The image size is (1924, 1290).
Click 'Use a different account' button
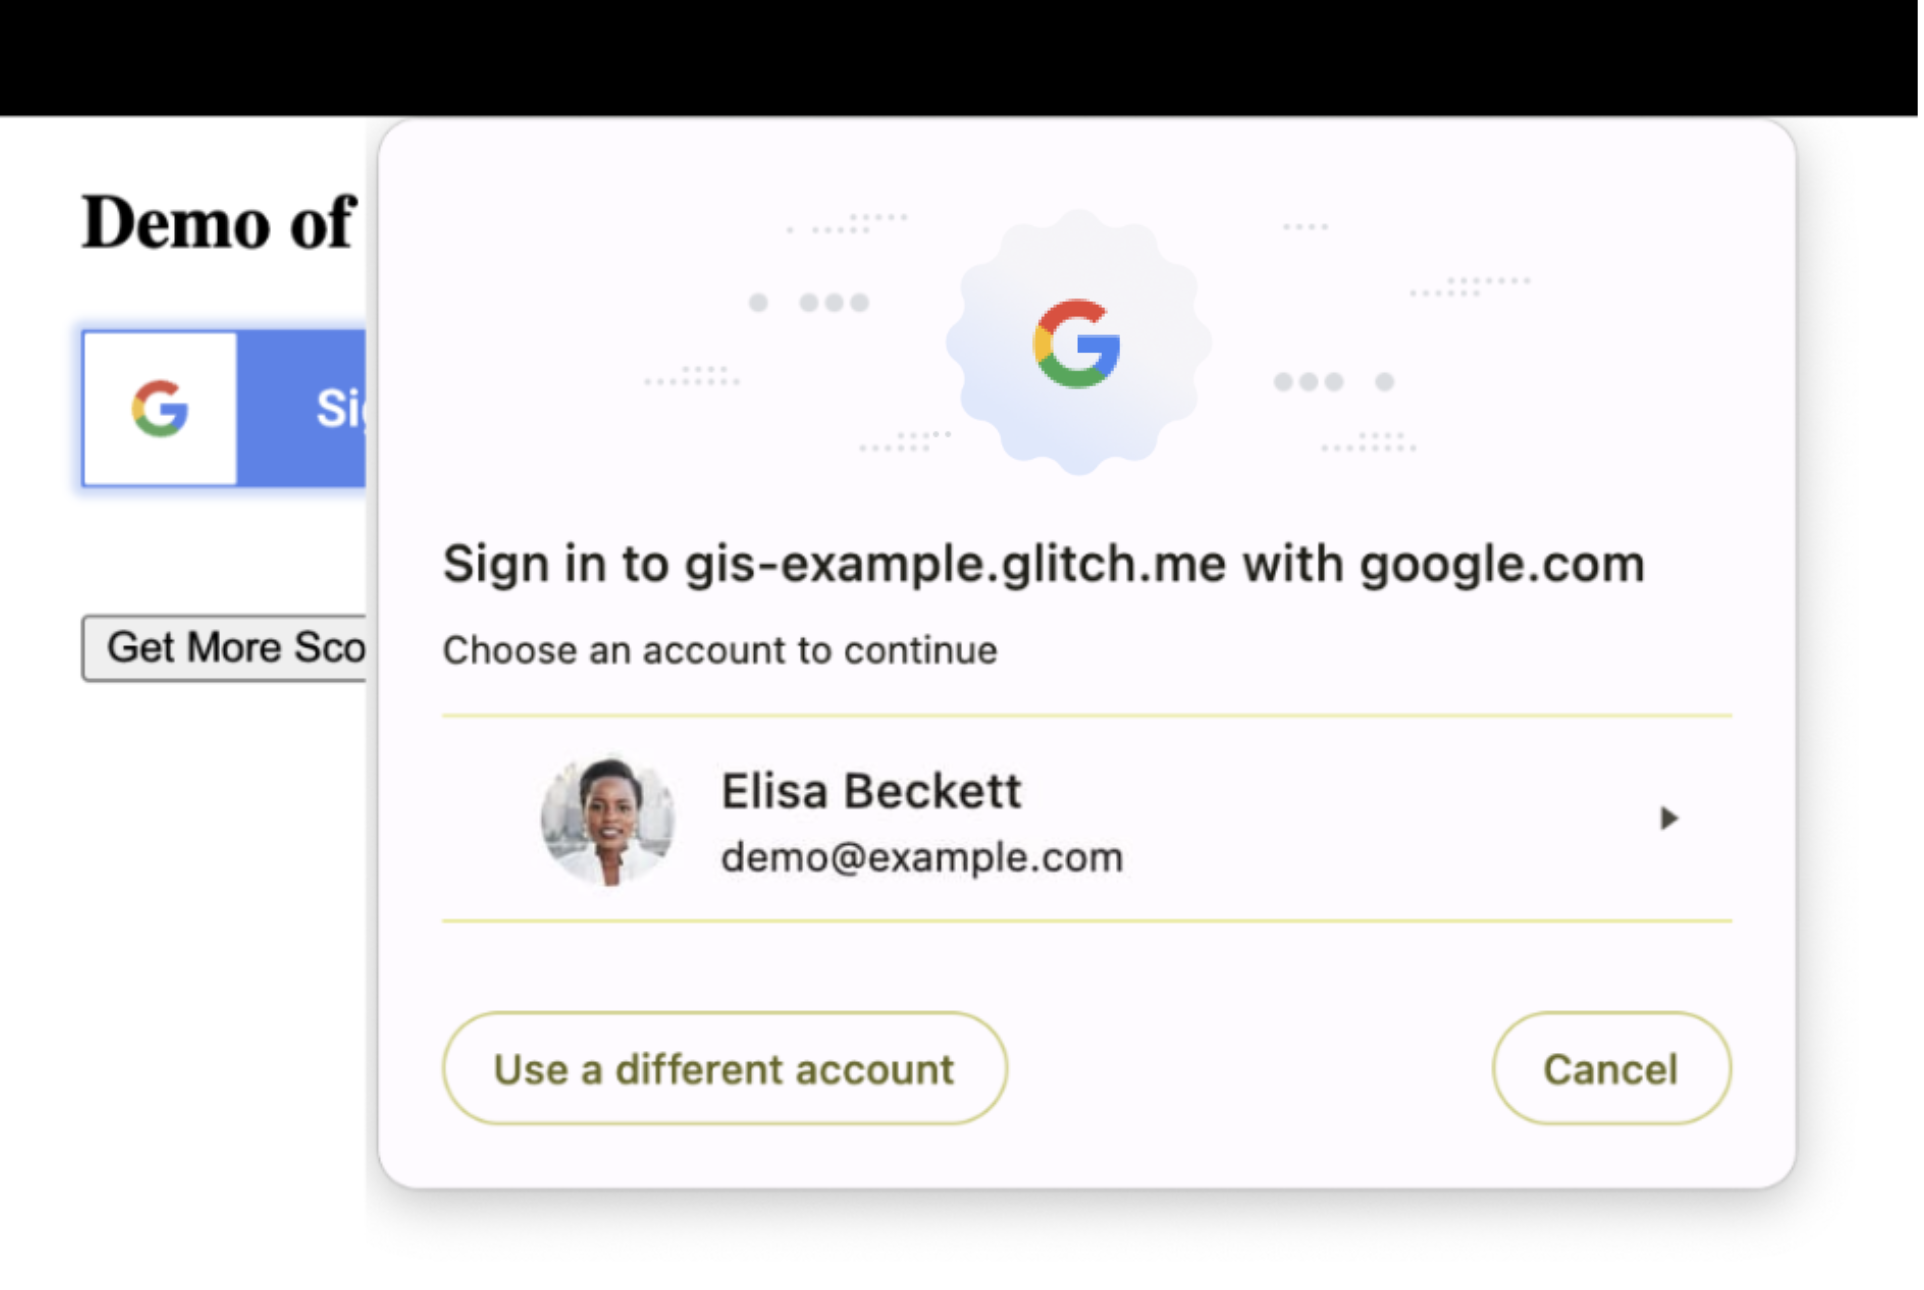(x=722, y=1068)
